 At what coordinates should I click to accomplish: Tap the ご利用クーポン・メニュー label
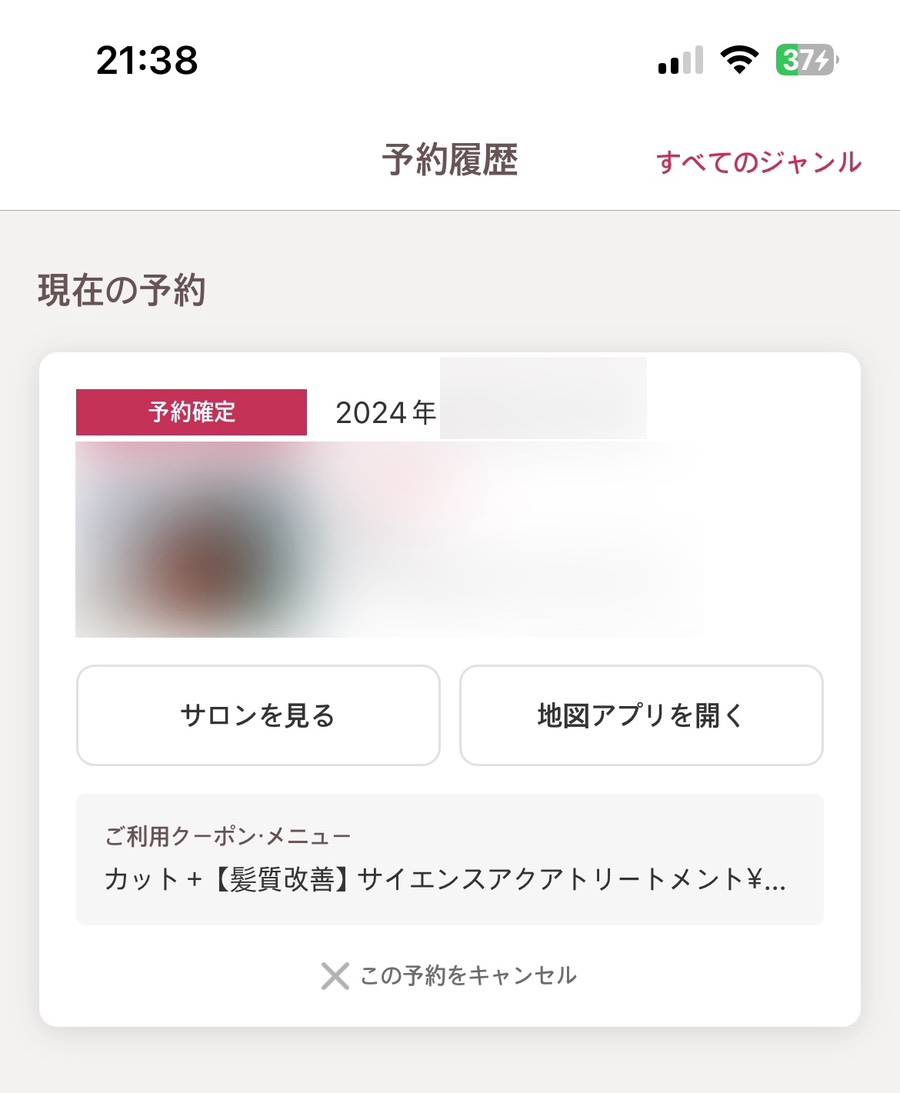[227, 836]
